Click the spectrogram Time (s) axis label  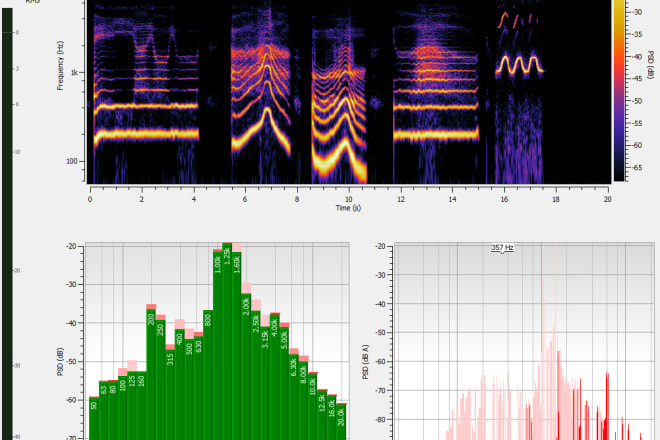348,211
